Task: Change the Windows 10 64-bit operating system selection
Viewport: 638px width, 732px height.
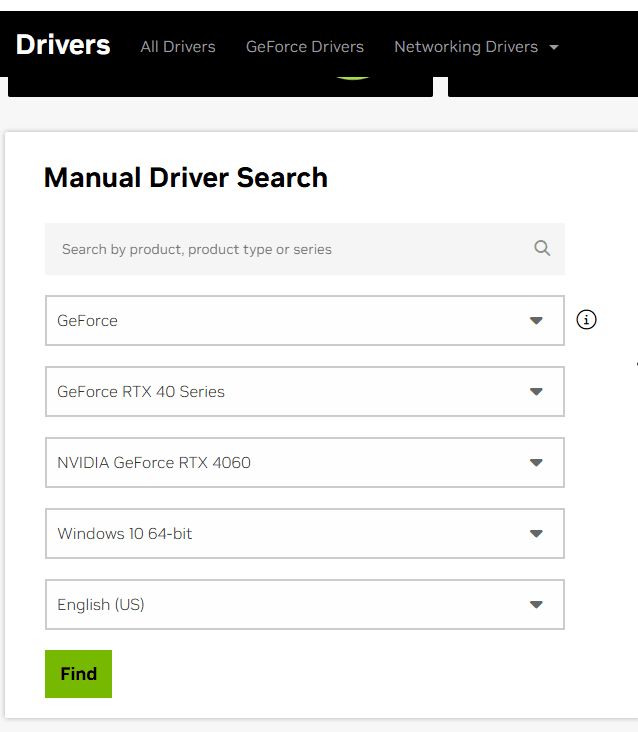Action: pyautogui.click(x=290, y=534)
